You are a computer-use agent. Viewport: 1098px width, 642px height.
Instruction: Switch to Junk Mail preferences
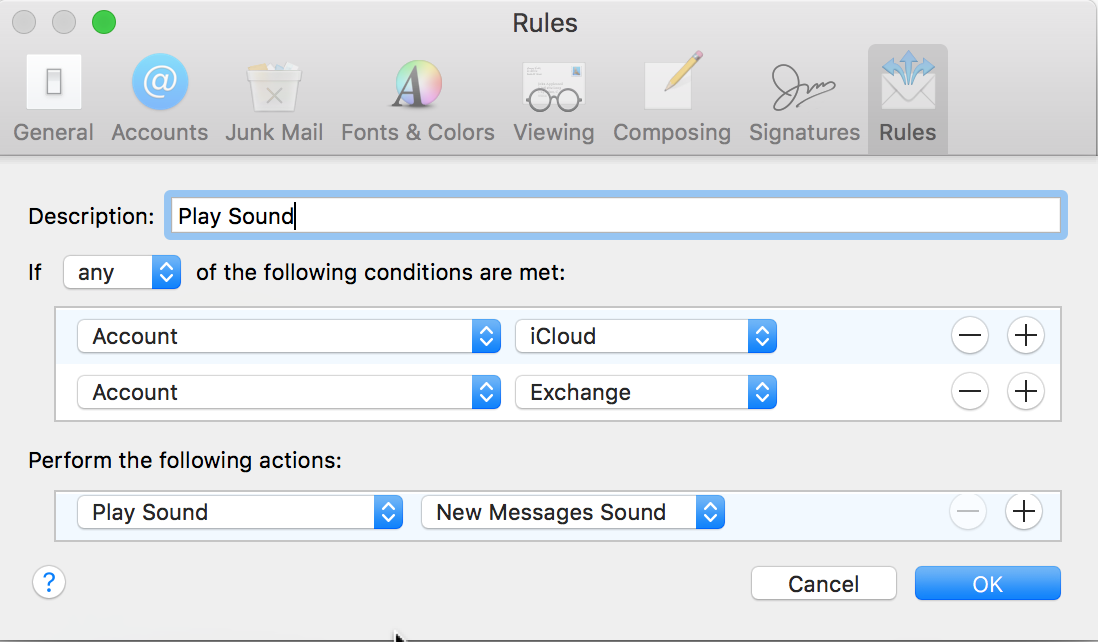(274, 86)
